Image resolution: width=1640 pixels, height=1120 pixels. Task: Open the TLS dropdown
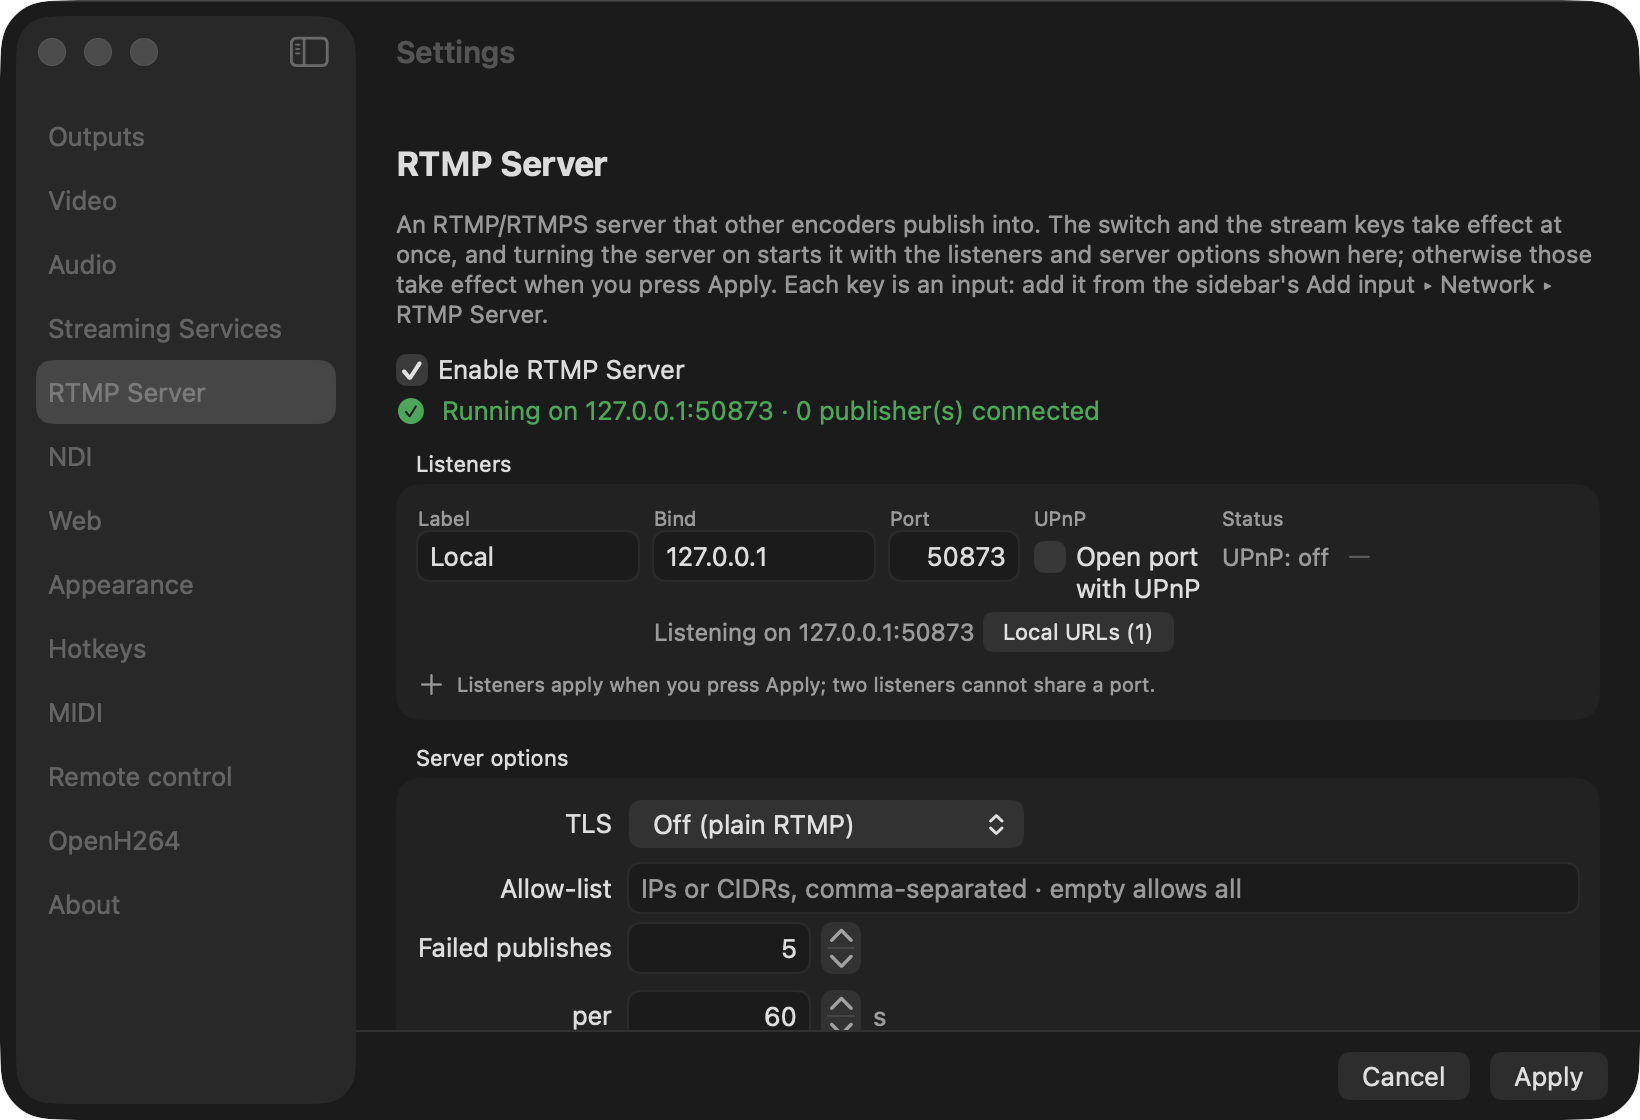click(826, 824)
